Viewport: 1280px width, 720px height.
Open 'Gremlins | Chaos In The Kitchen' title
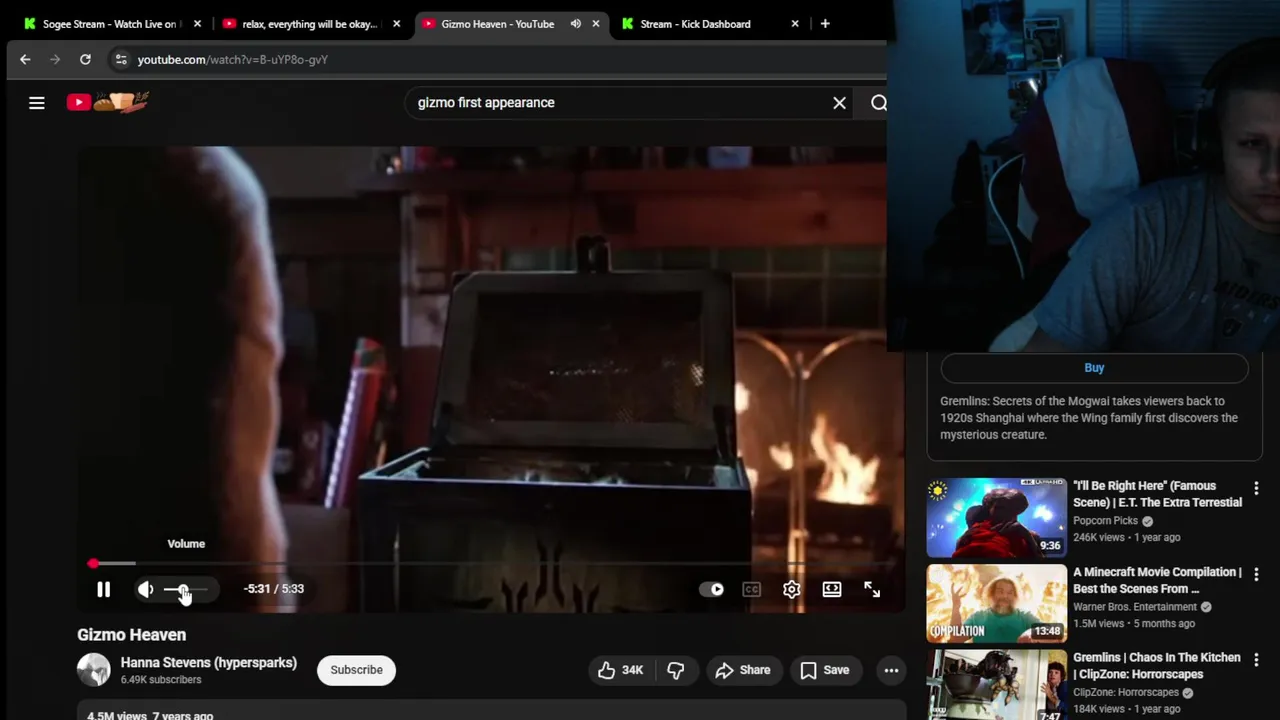[x=1157, y=666]
